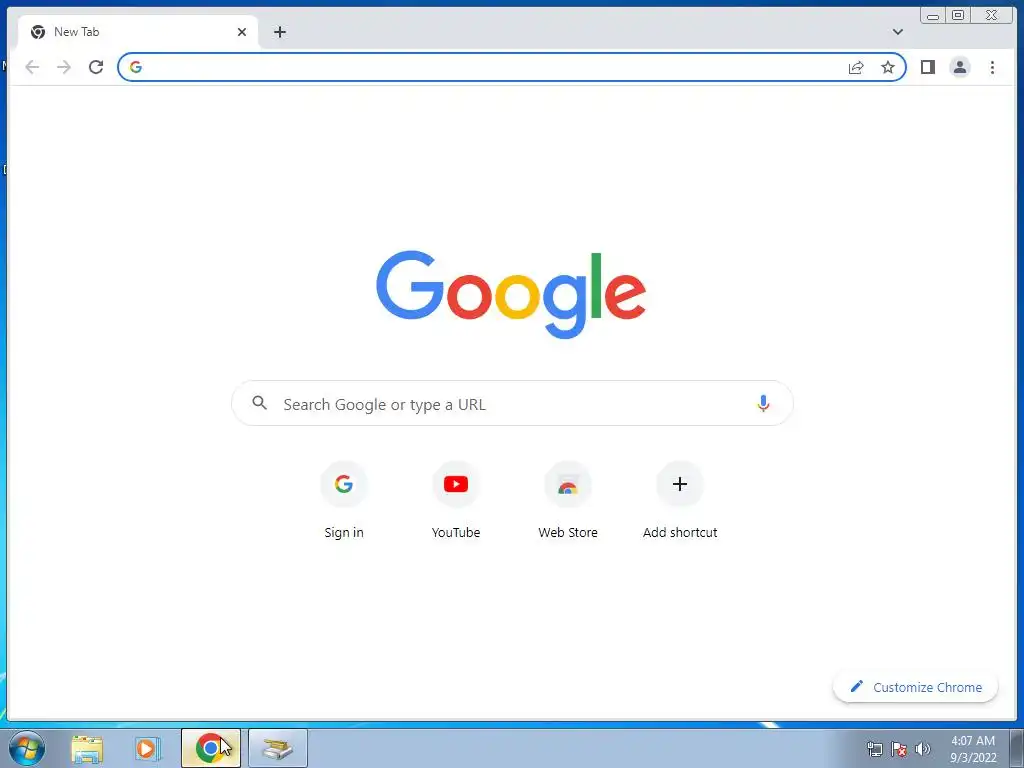Go forward using the forward arrow
Viewport: 1024px width, 768px height.
(64, 67)
